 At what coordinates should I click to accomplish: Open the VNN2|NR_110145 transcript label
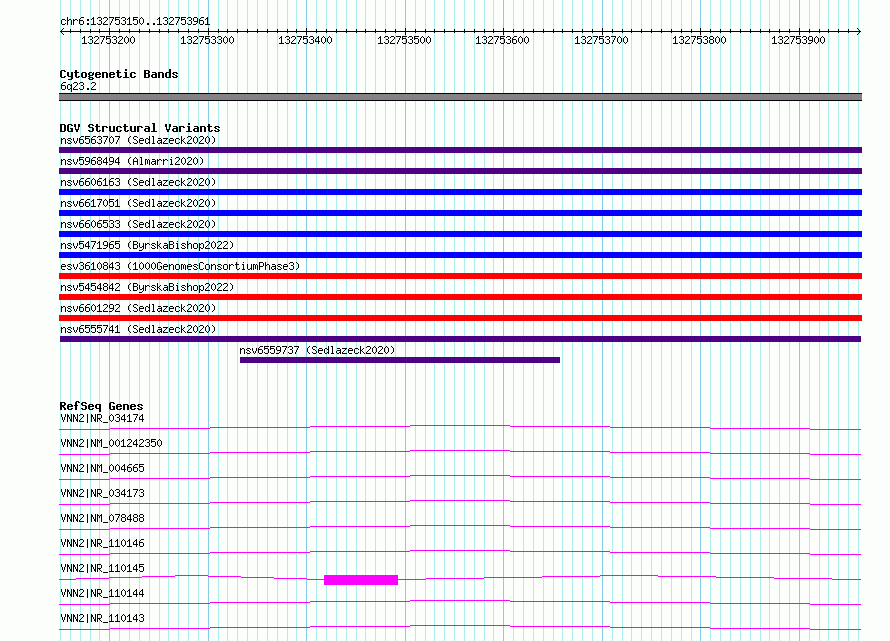[102, 568]
